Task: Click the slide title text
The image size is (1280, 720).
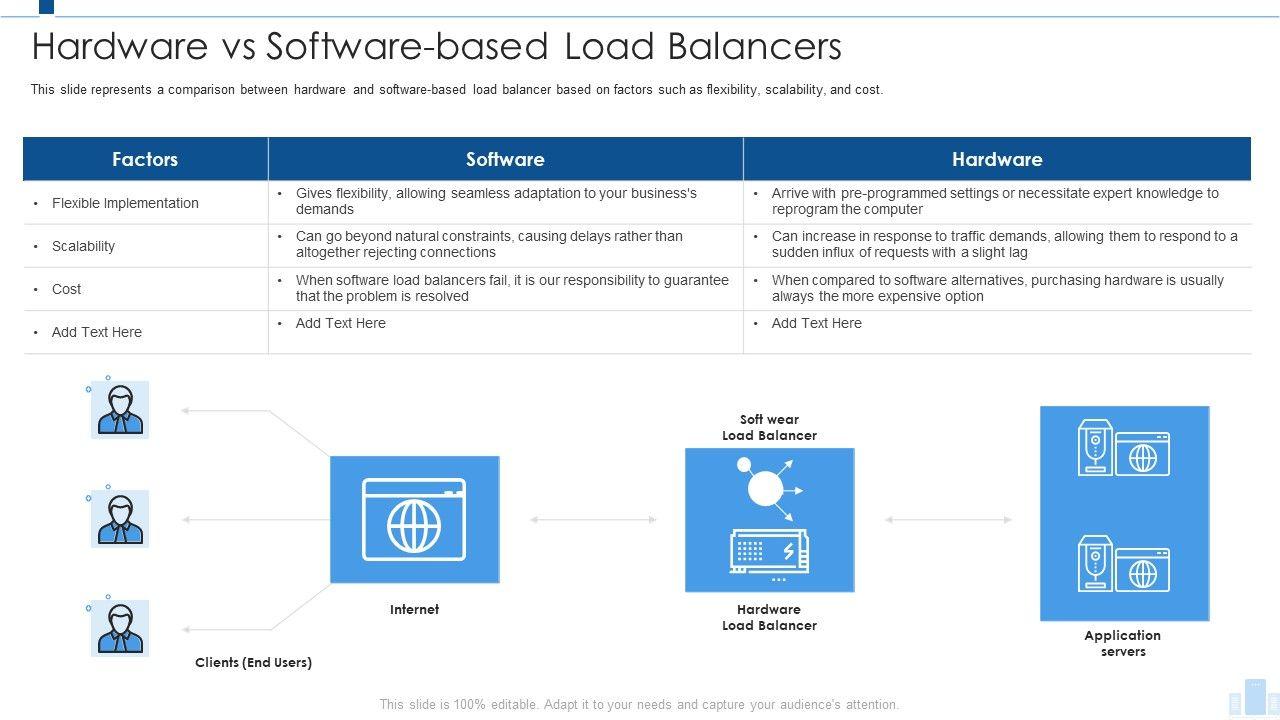Action: point(437,47)
